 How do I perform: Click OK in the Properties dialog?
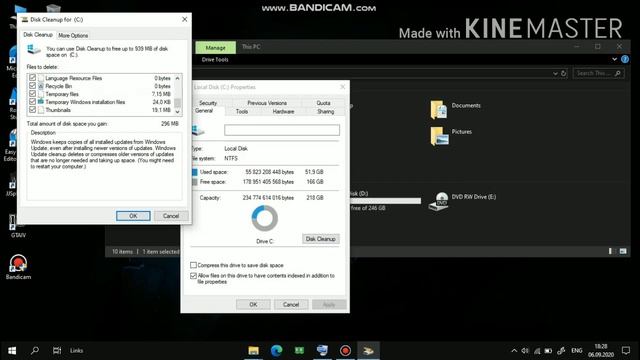(253, 304)
